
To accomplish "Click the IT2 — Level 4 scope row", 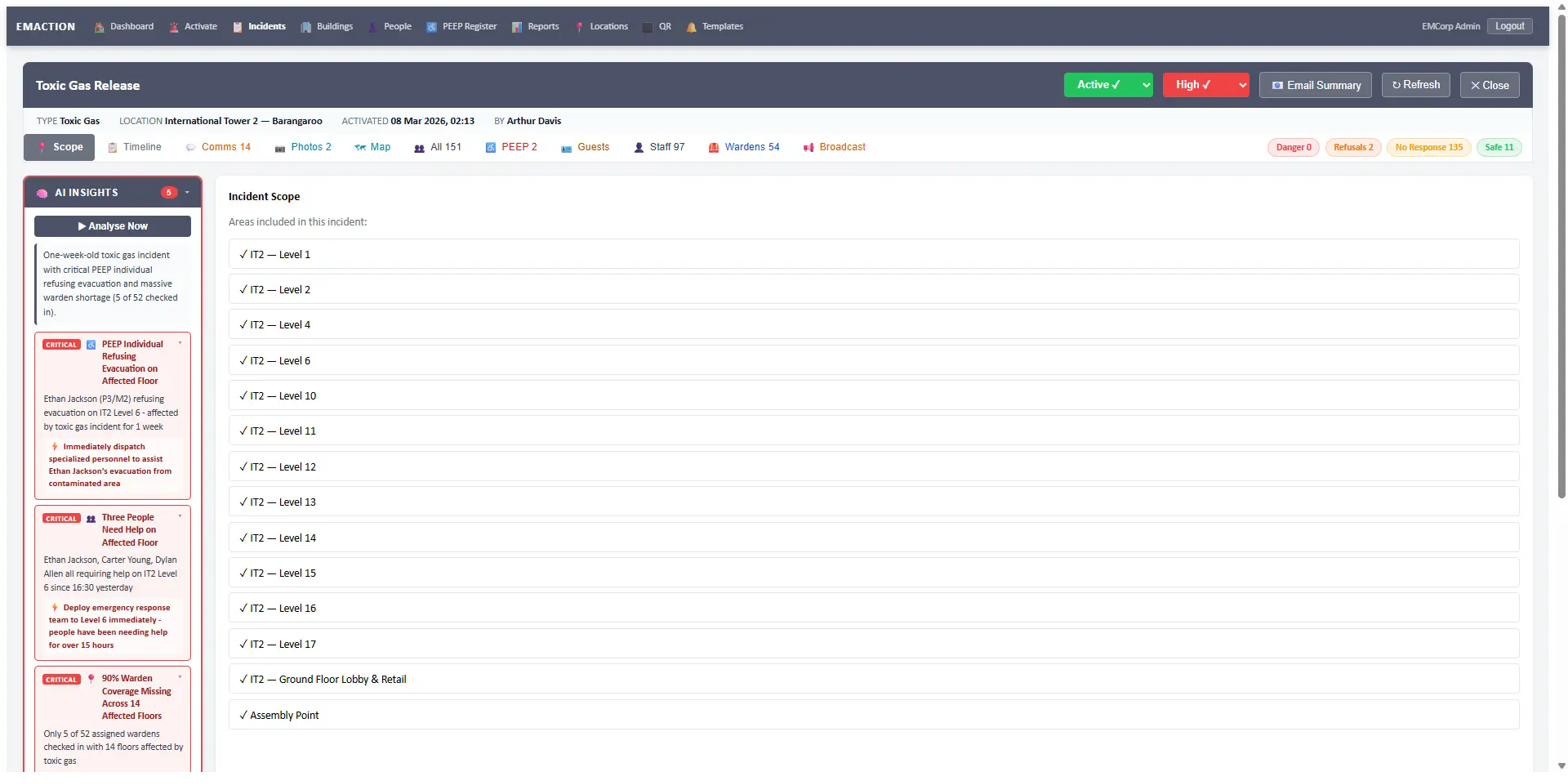I will pos(873,325).
